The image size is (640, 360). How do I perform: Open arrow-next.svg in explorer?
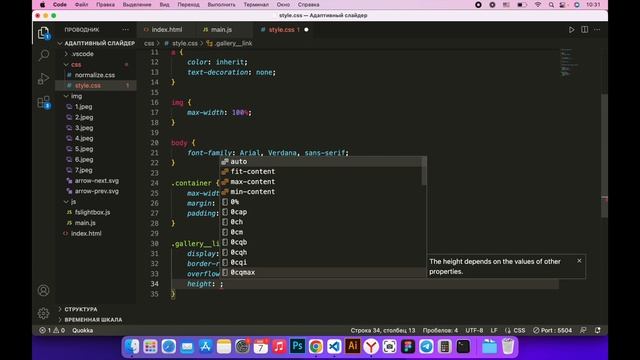pos(96,180)
